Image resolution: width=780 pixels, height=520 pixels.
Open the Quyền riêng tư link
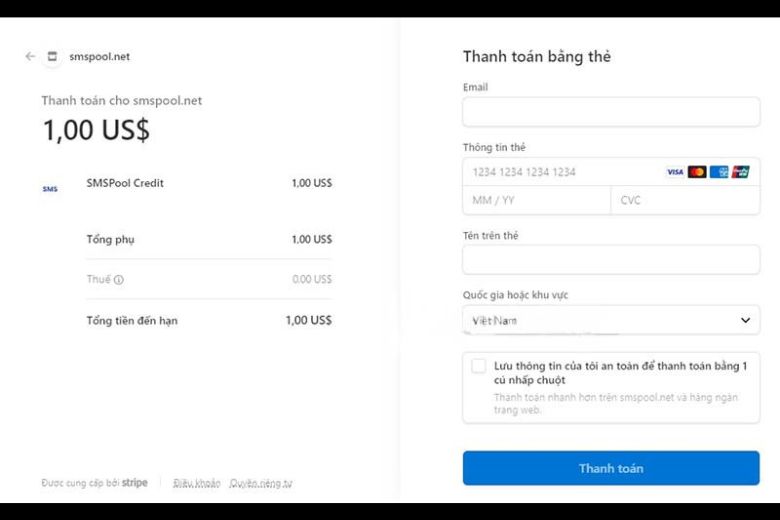point(261,483)
